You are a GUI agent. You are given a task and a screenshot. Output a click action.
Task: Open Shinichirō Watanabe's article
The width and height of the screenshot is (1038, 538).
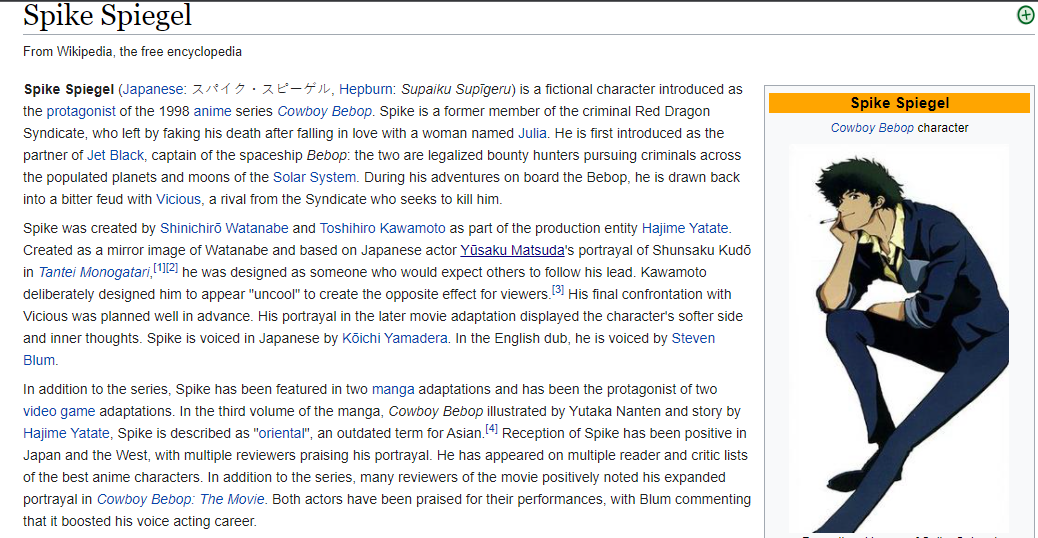tap(224, 228)
